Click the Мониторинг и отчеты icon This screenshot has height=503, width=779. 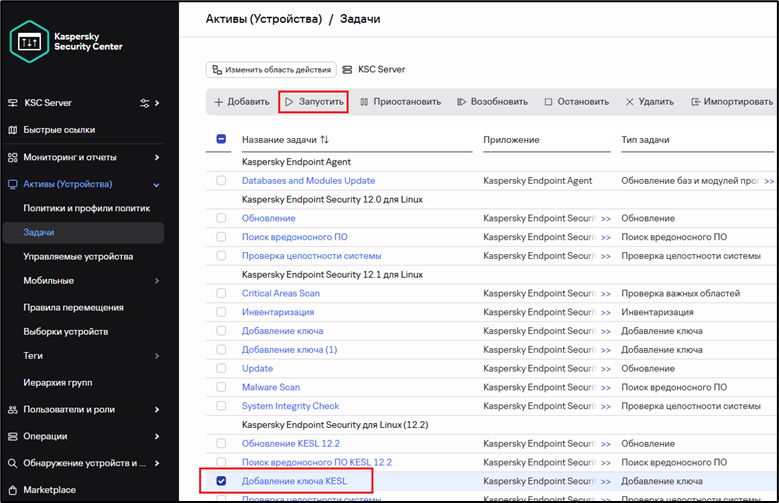[13, 158]
